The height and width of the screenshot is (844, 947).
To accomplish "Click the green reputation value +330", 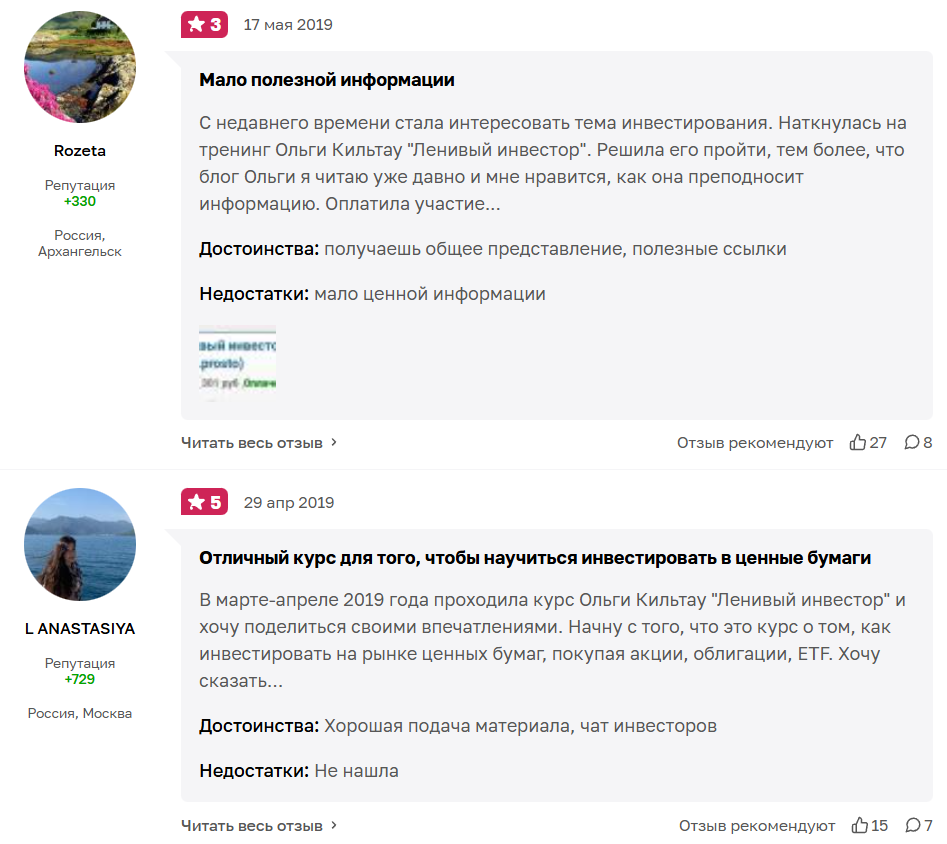I will (80, 200).
